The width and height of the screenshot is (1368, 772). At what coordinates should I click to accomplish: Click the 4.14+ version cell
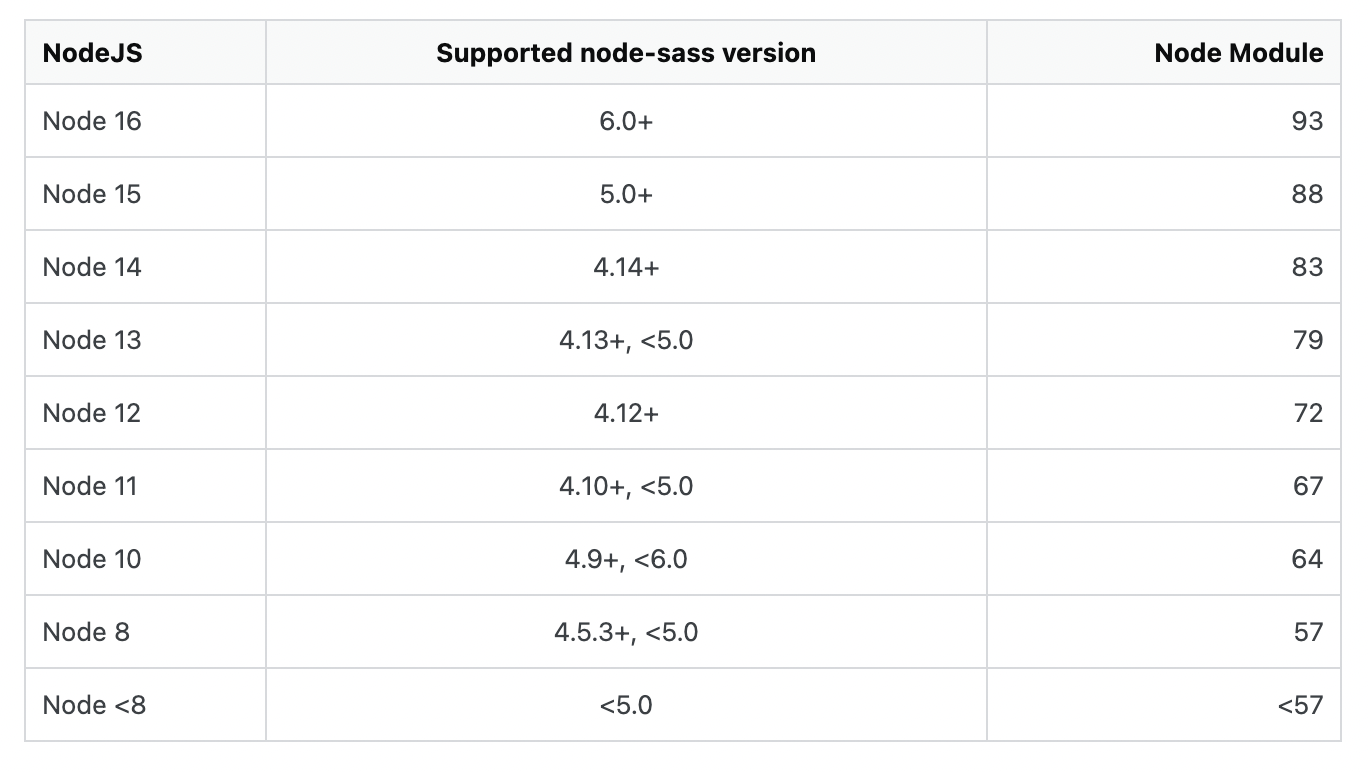pos(626,267)
